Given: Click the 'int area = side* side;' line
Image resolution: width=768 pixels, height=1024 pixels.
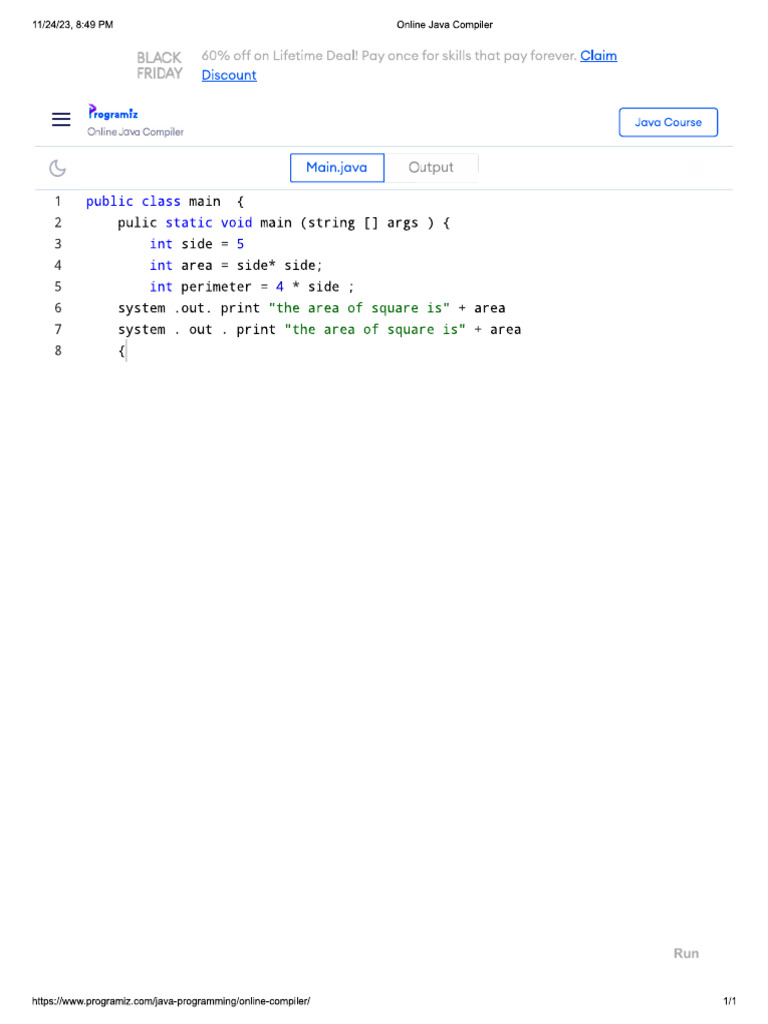Looking at the screenshot, I should [236, 265].
